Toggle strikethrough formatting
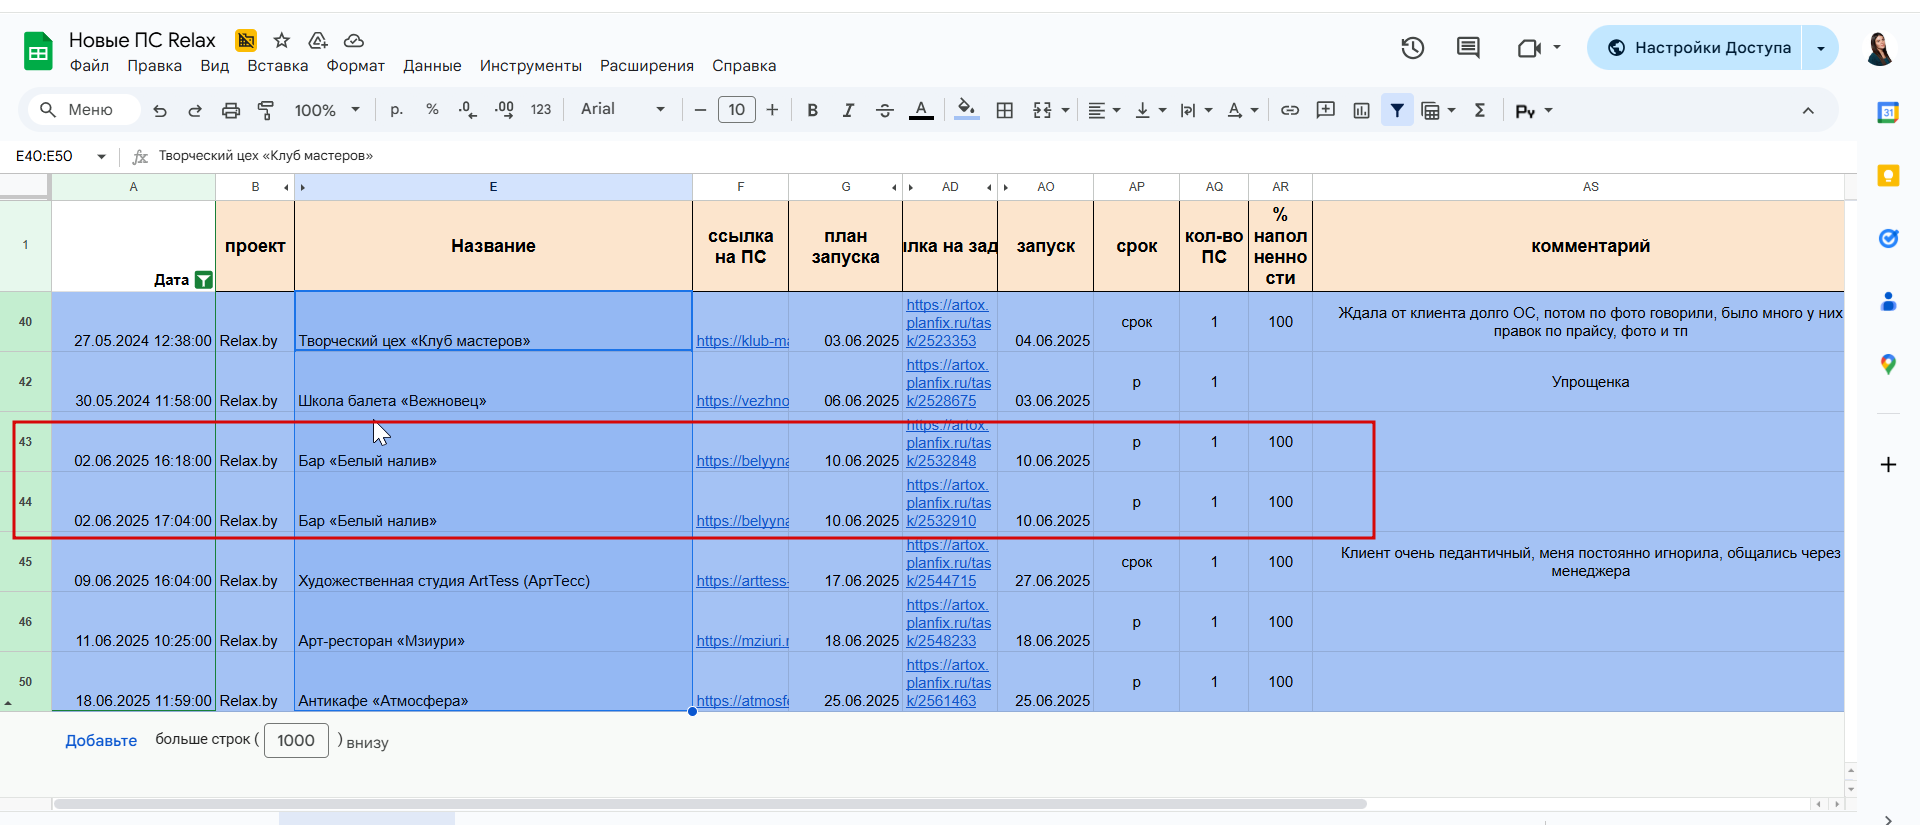 [884, 110]
